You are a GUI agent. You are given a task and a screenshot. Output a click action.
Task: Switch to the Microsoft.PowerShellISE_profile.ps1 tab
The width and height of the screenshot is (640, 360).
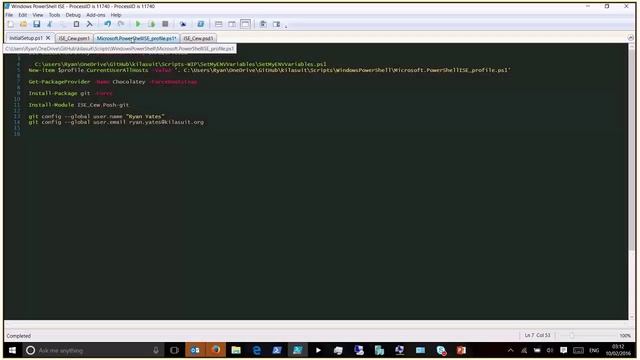pyautogui.click(x=136, y=38)
